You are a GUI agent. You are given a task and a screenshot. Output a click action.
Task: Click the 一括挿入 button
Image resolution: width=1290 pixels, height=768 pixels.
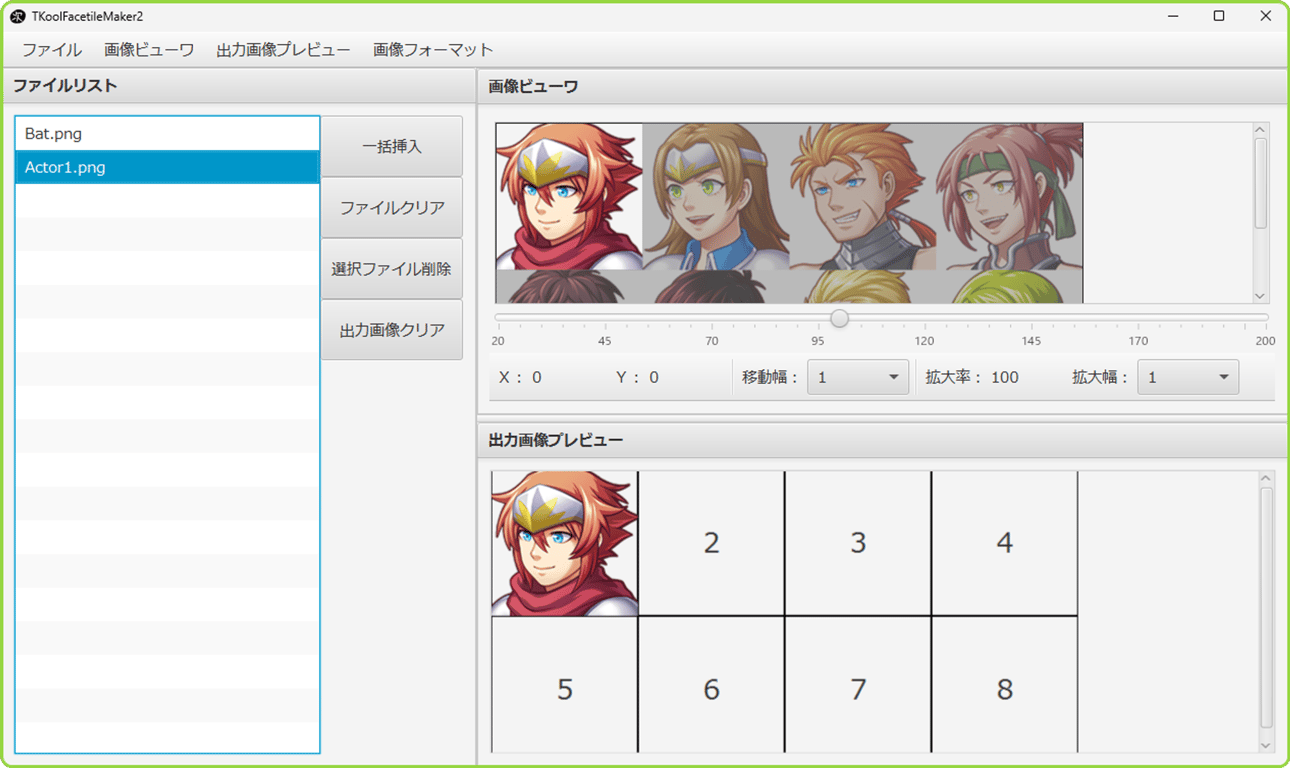click(x=392, y=146)
